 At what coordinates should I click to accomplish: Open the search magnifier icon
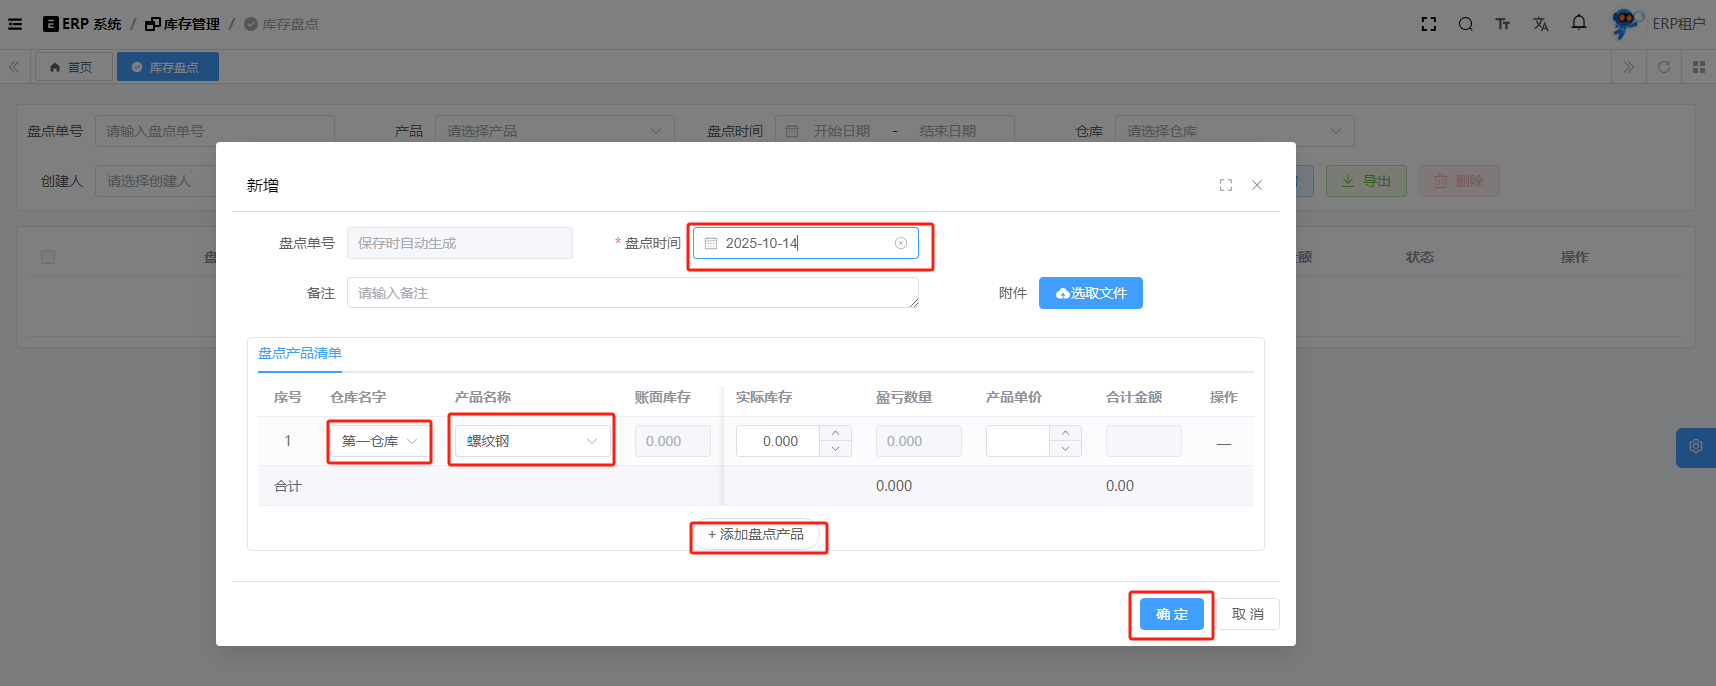(x=1465, y=24)
